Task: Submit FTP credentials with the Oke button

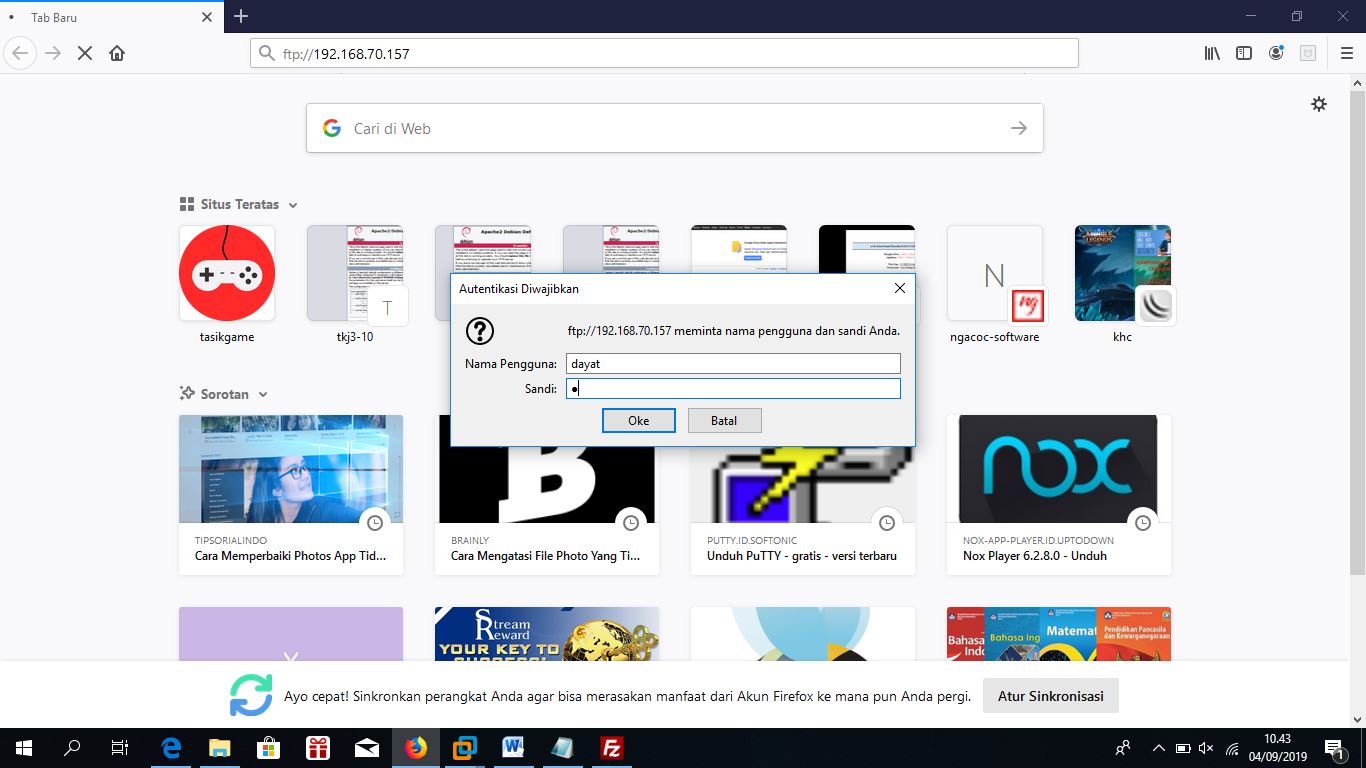Action: [x=638, y=420]
